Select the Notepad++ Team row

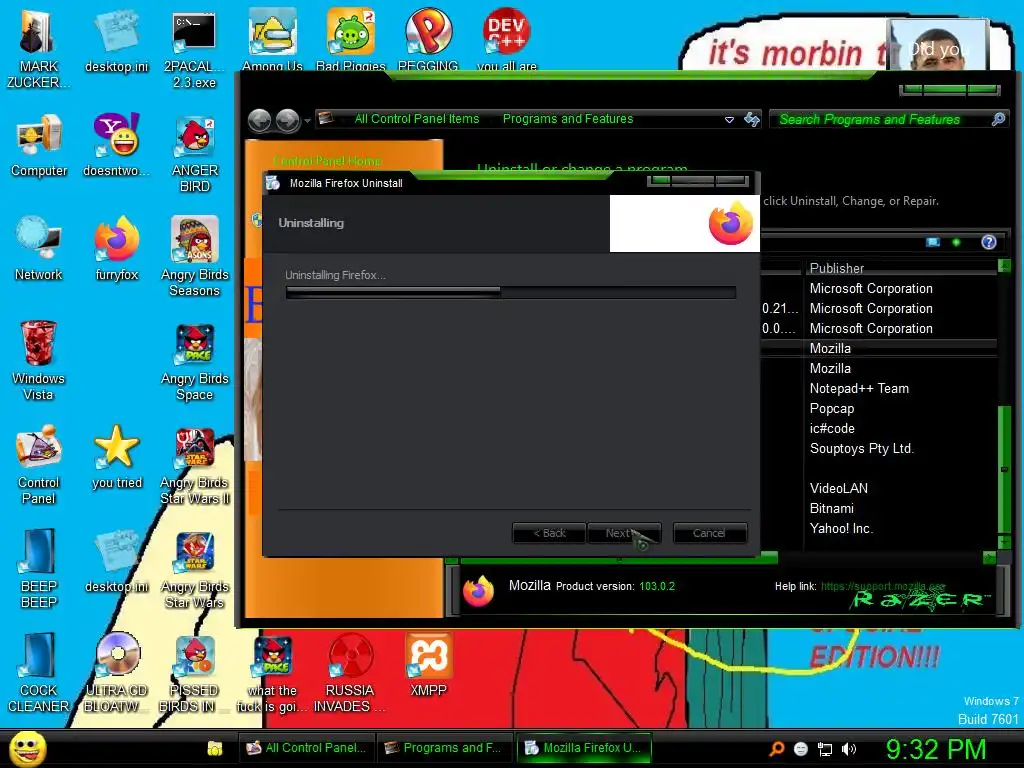pos(859,389)
